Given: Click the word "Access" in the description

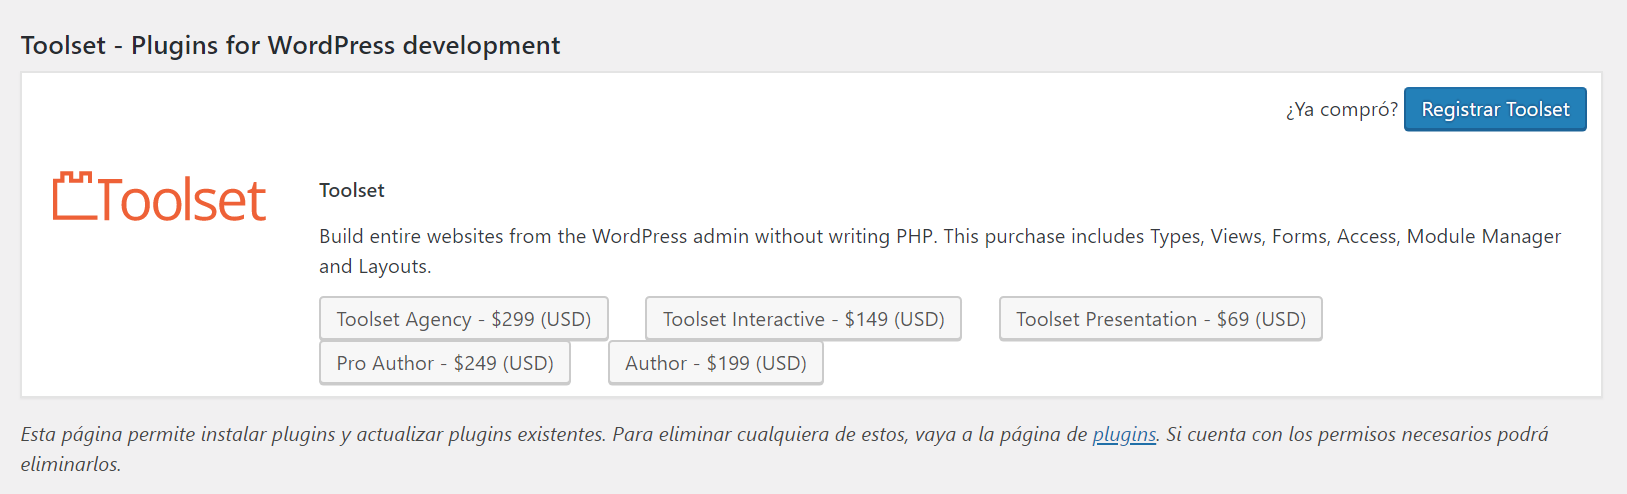Looking at the screenshot, I should [1365, 237].
